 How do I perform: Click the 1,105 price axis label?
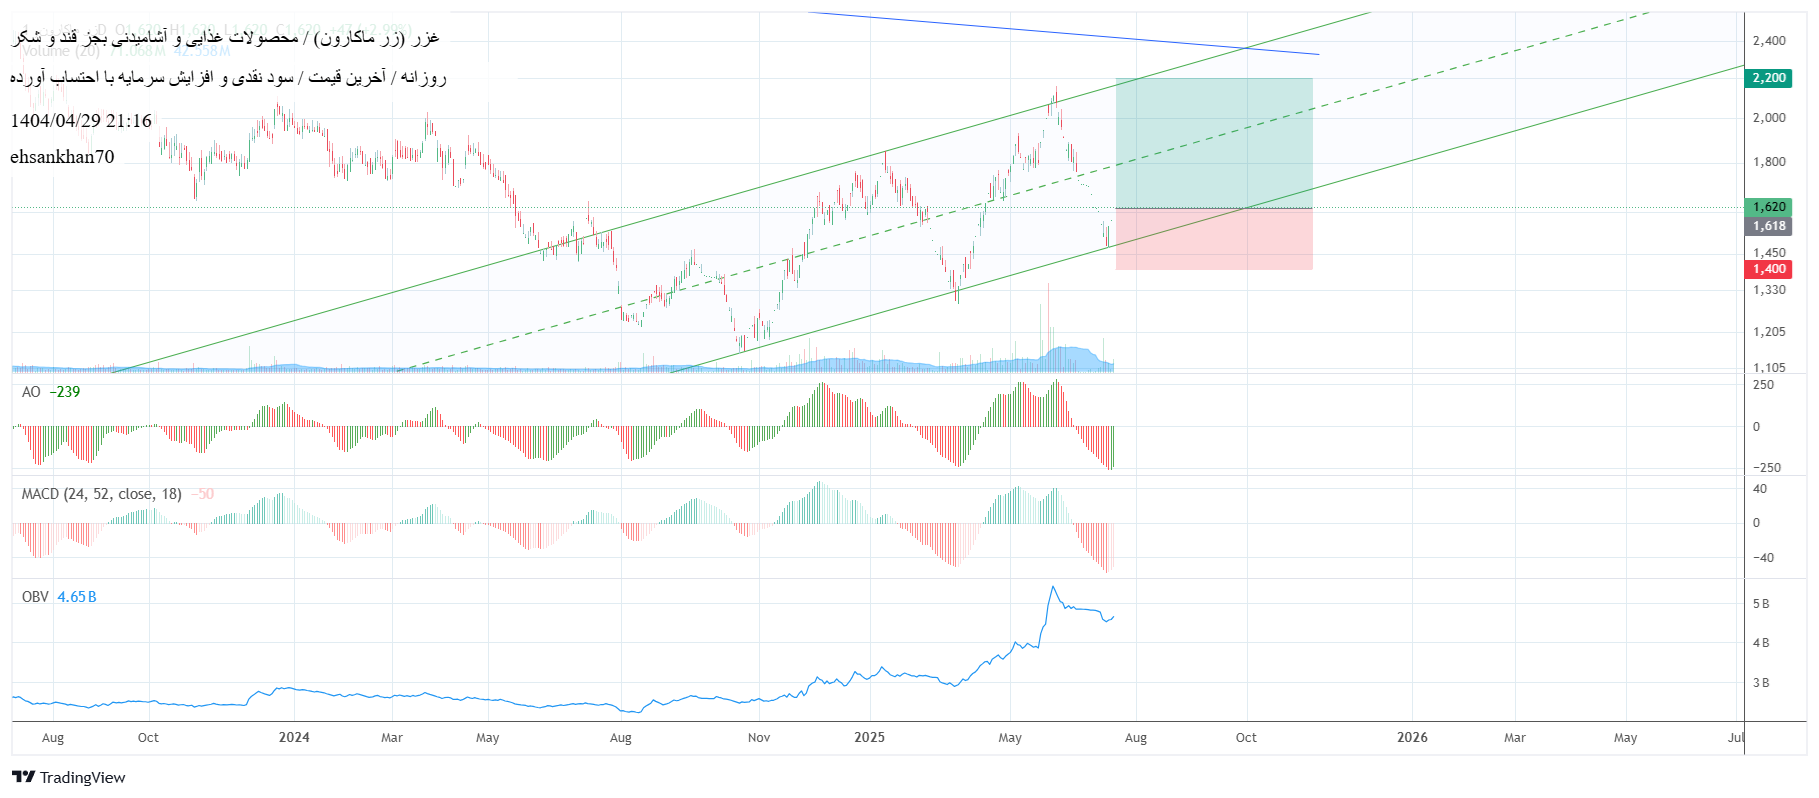pyautogui.click(x=1769, y=367)
